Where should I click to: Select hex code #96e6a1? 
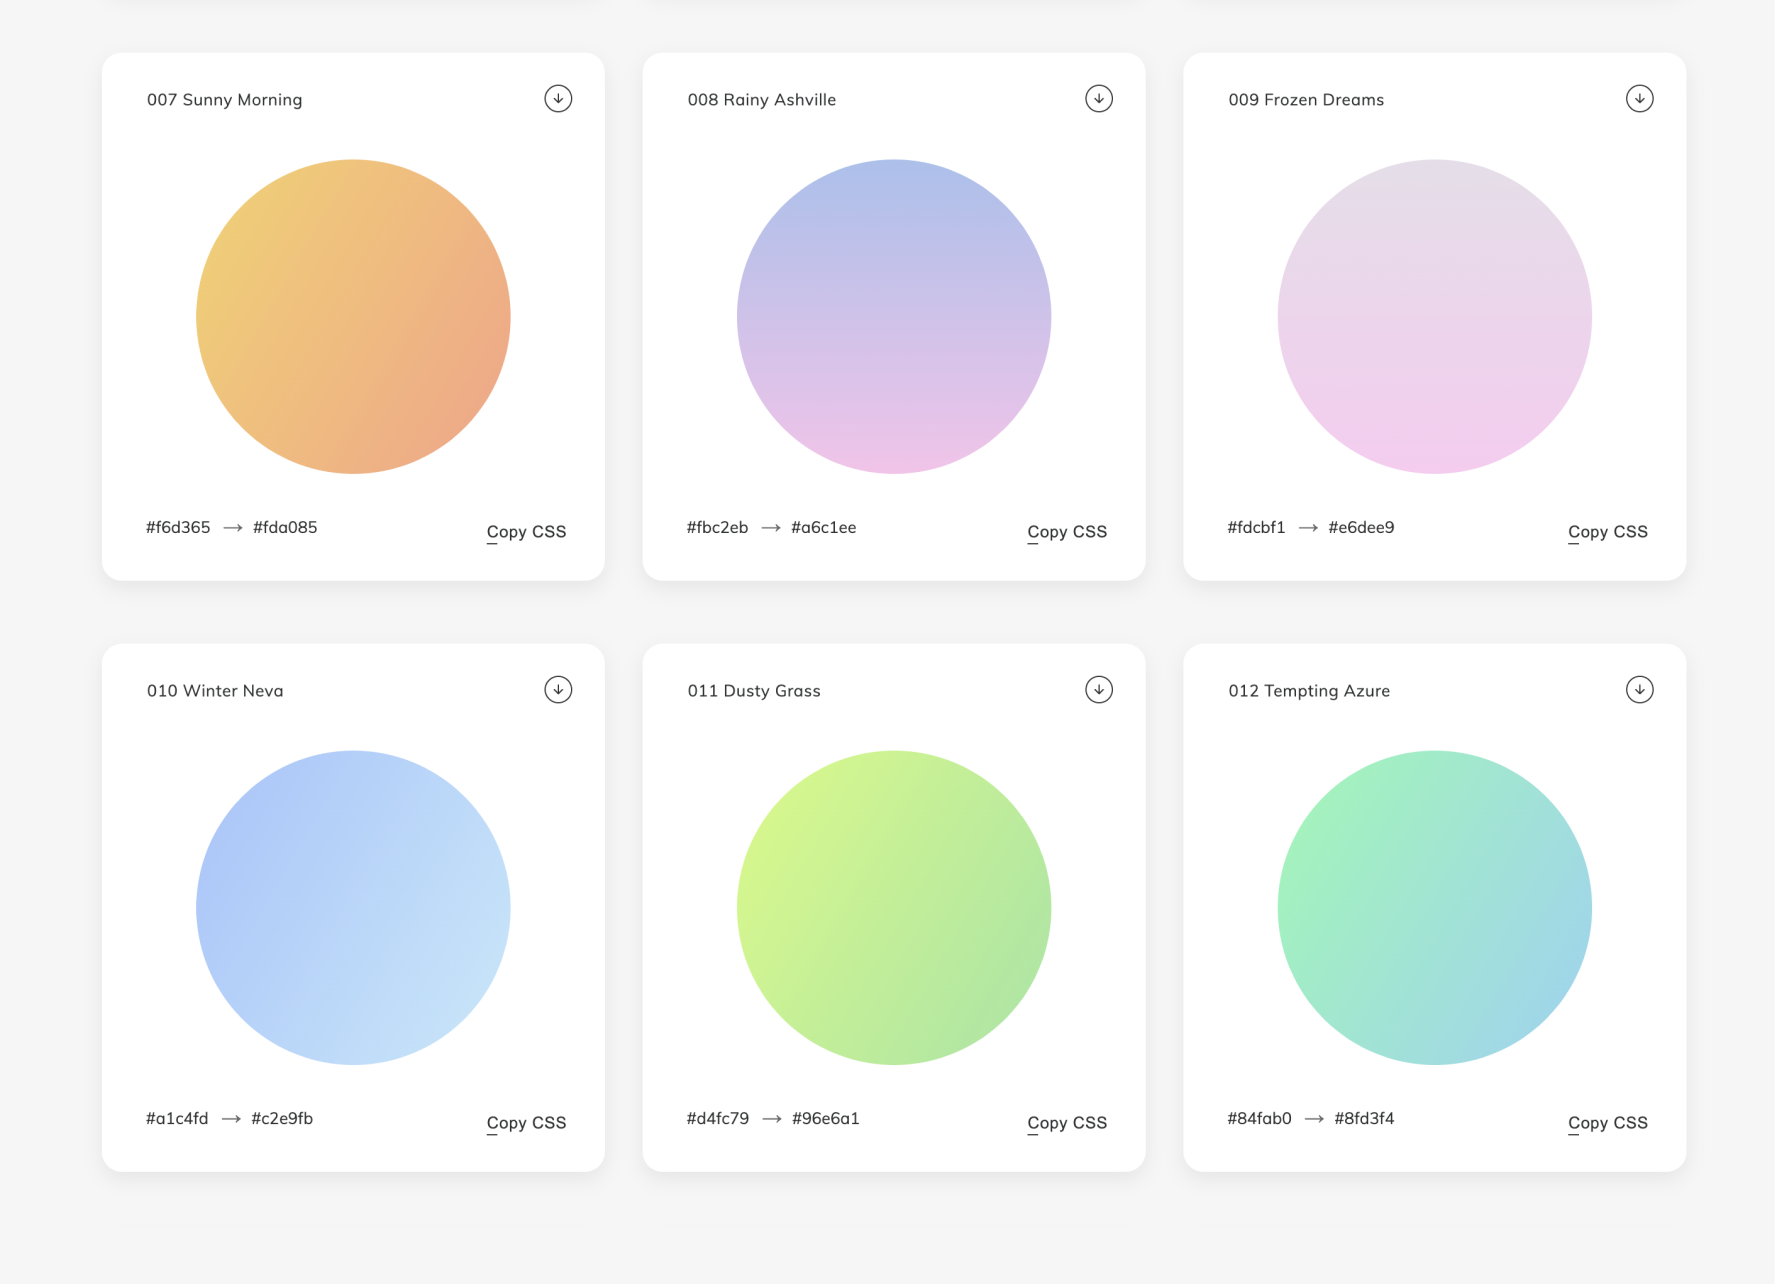point(825,1118)
